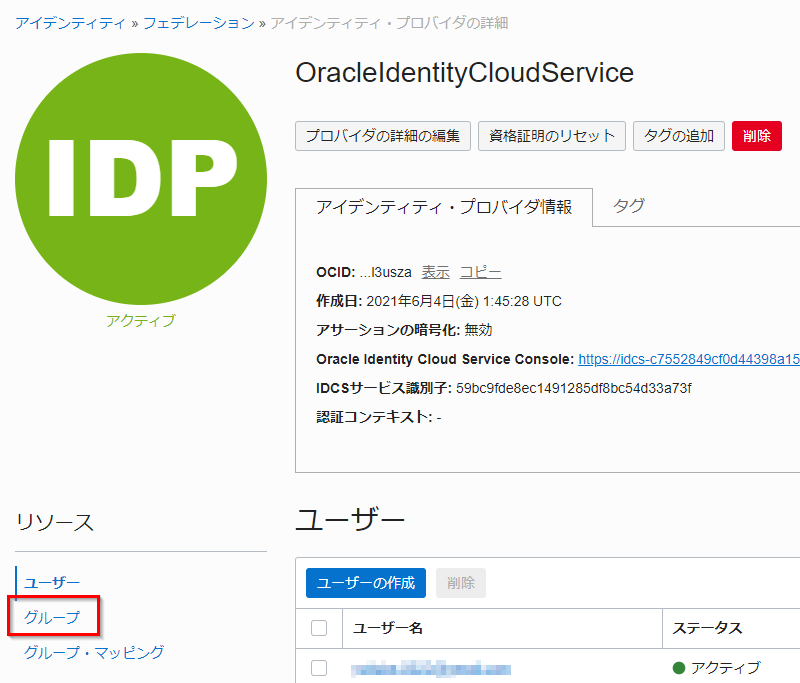Select グループ in the resources list

click(x=52, y=617)
